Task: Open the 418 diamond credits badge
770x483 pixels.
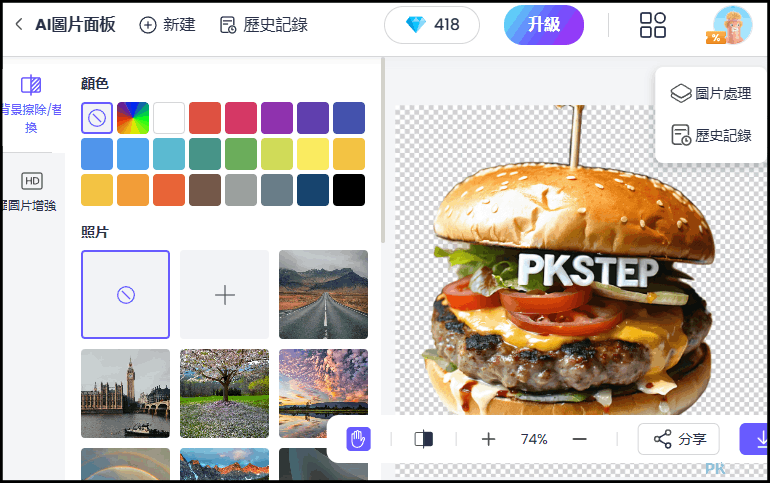Action: point(432,25)
